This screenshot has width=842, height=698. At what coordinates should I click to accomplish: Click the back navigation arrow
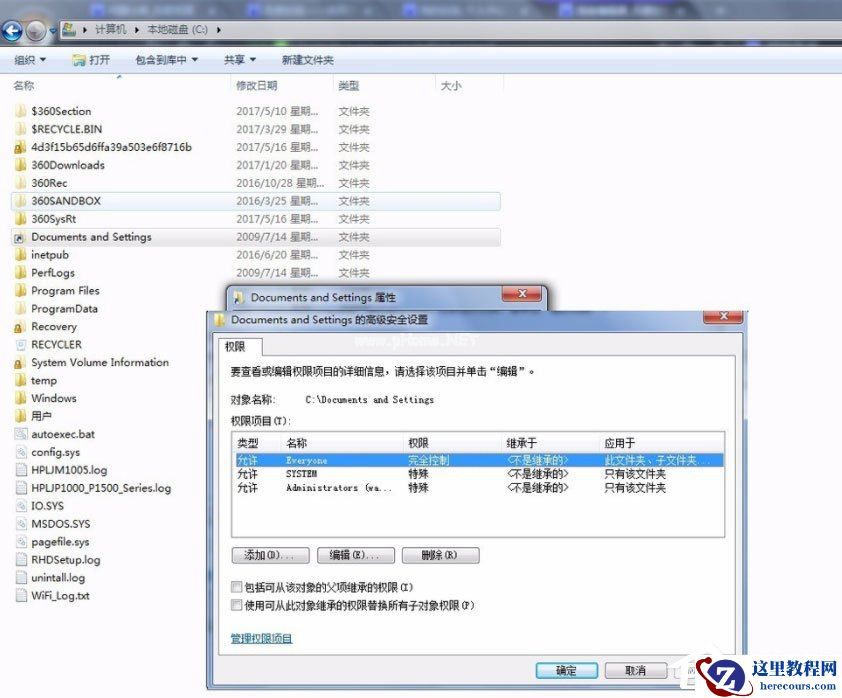[12, 30]
